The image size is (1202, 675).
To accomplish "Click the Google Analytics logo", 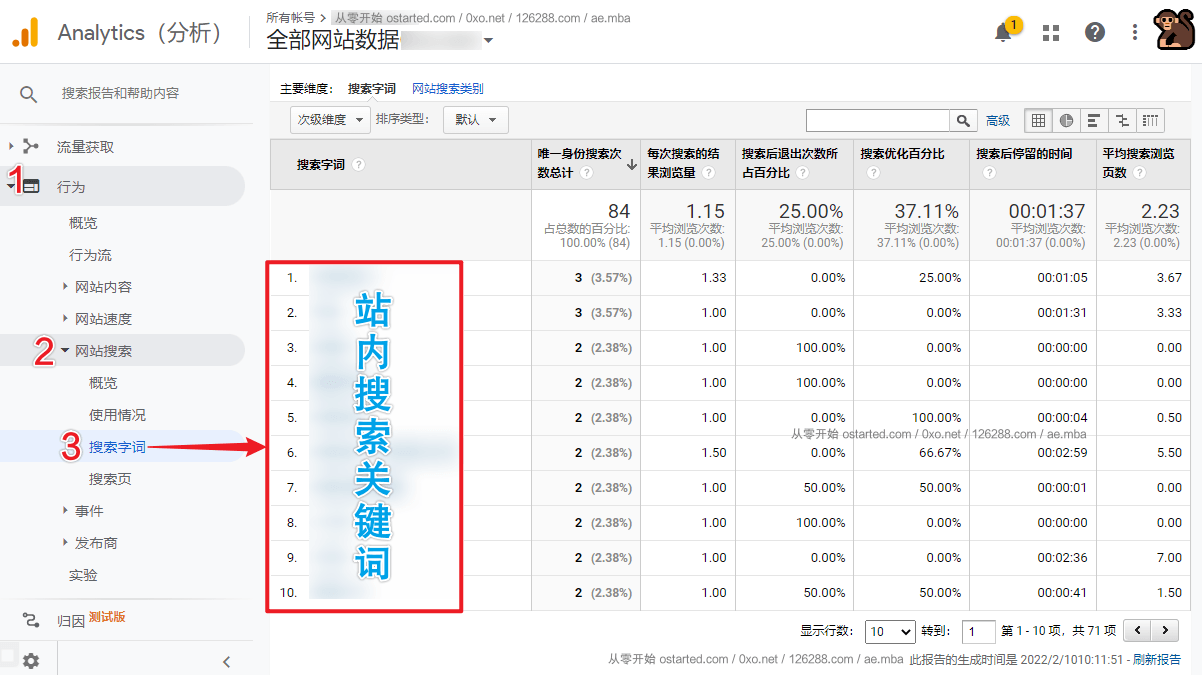I will 26,33.
